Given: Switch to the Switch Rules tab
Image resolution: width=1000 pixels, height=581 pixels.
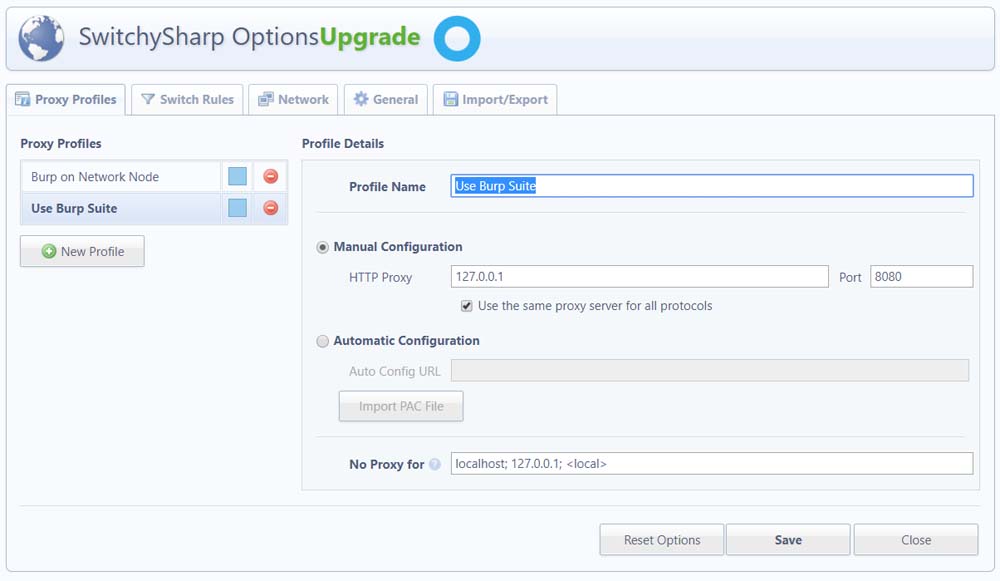Looking at the screenshot, I should [x=188, y=99].
